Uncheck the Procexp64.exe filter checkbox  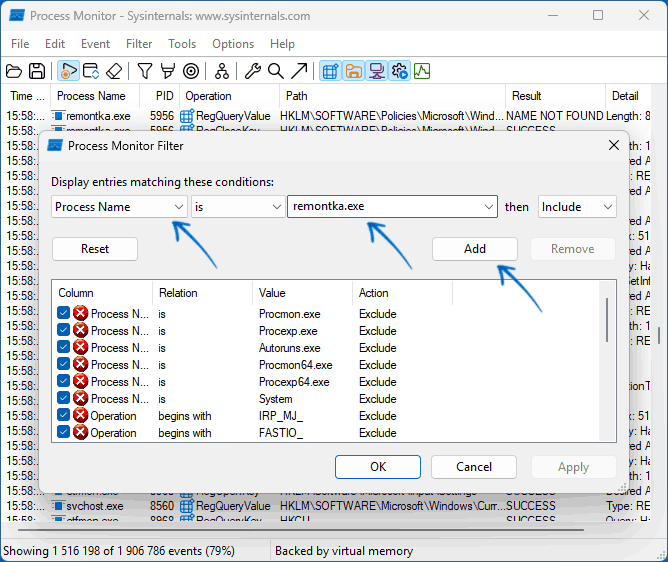[x=63, y=381]
